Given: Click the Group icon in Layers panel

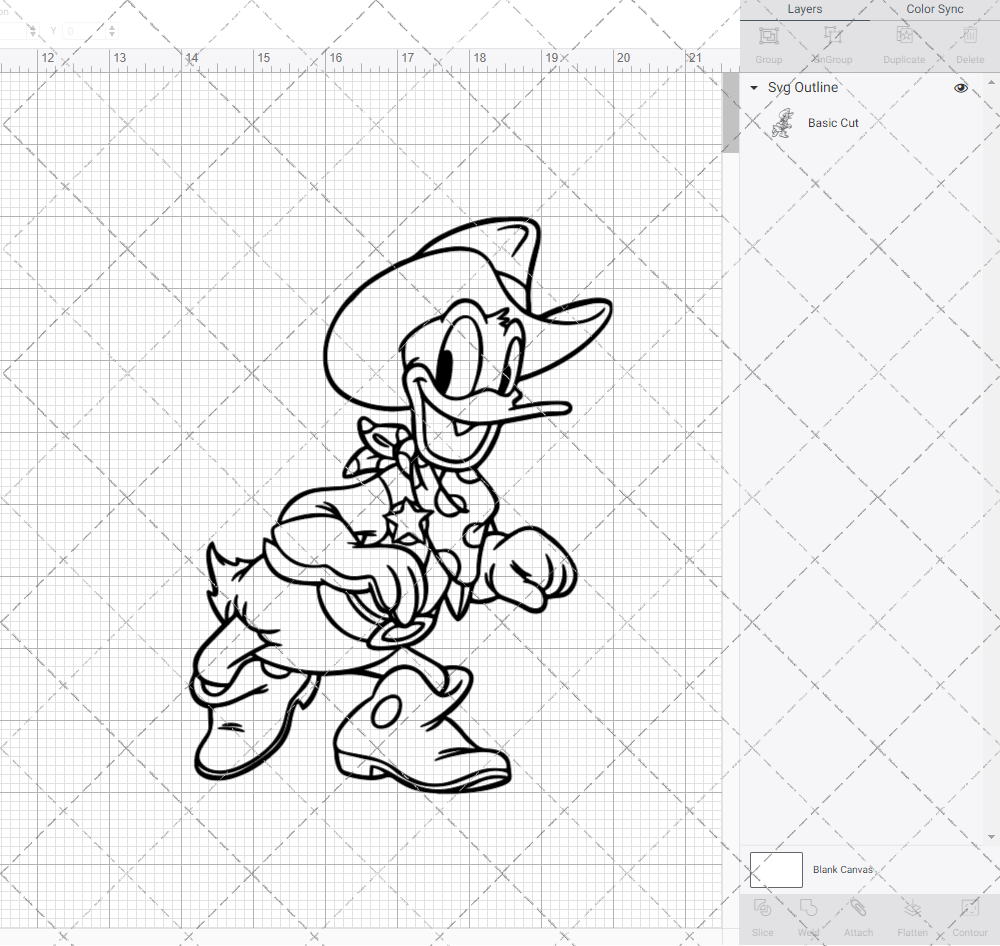Looking at the screenshot, I should pos(768,36).
